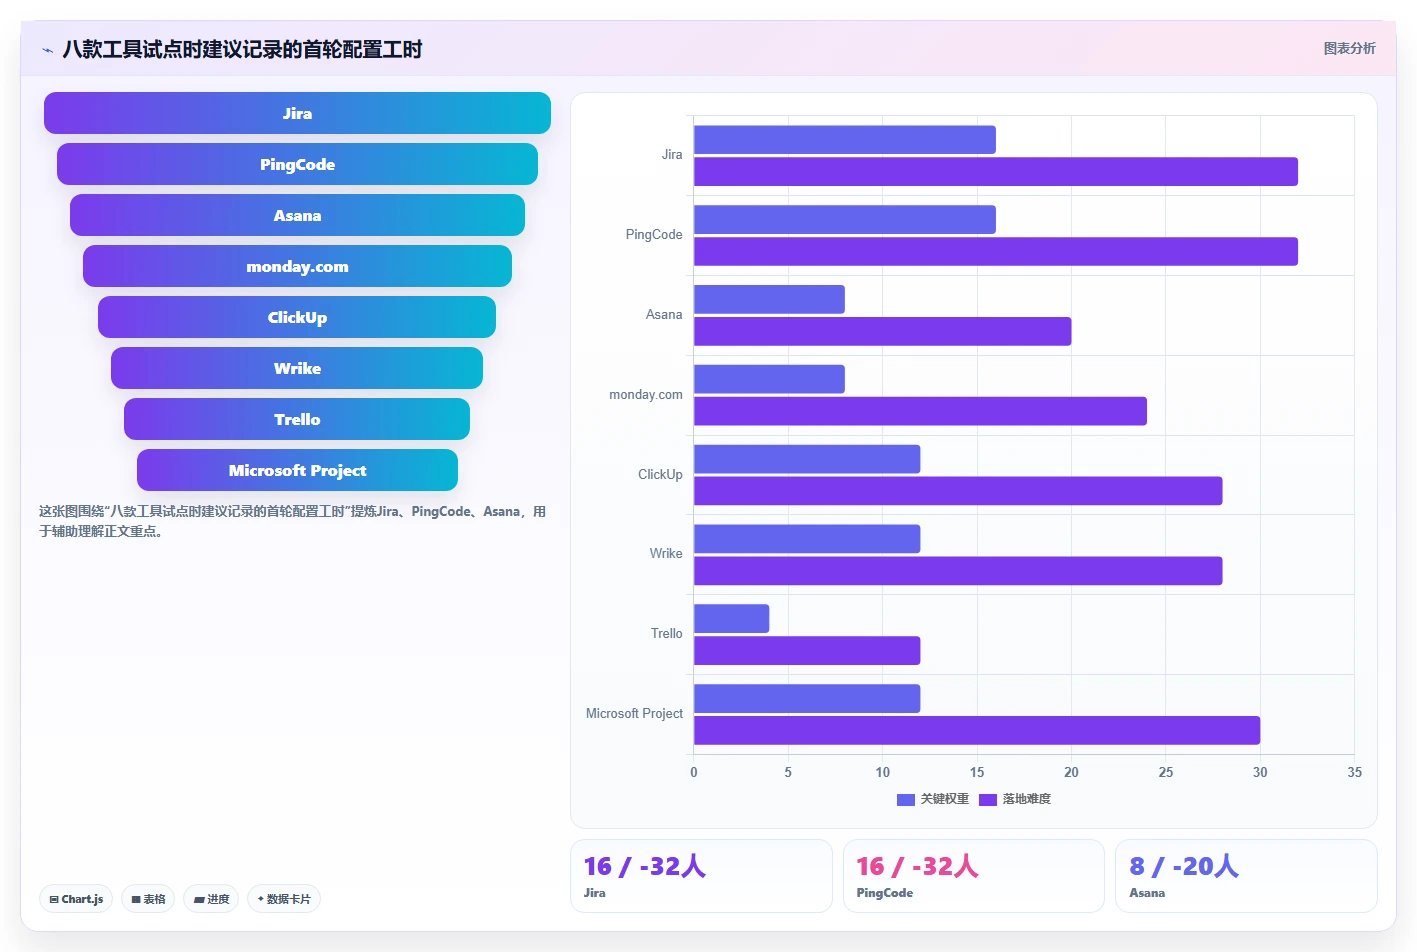The width and height of the screenshot is (1417, 952).
Task: Click the 数据卡片 tag chip
Action: (284, 899)
